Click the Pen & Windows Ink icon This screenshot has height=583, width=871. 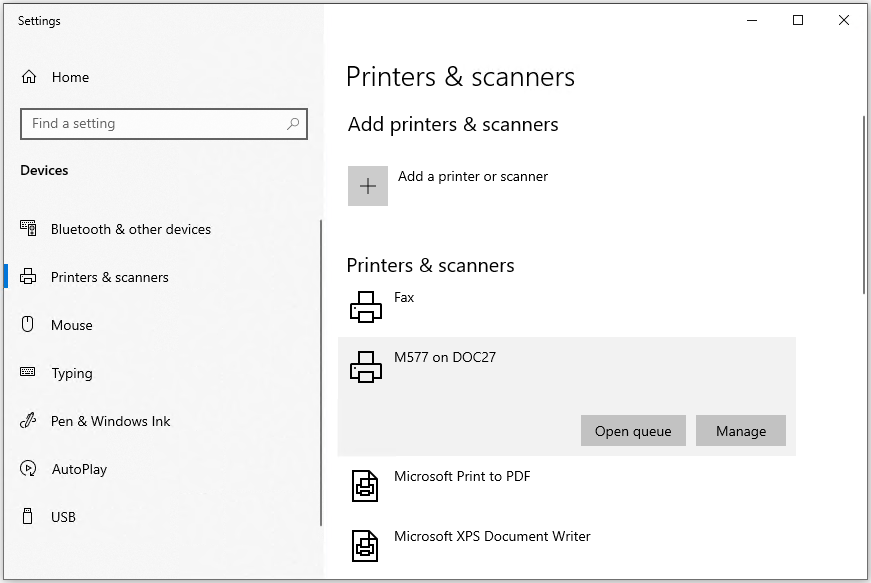tap(28, 421)
